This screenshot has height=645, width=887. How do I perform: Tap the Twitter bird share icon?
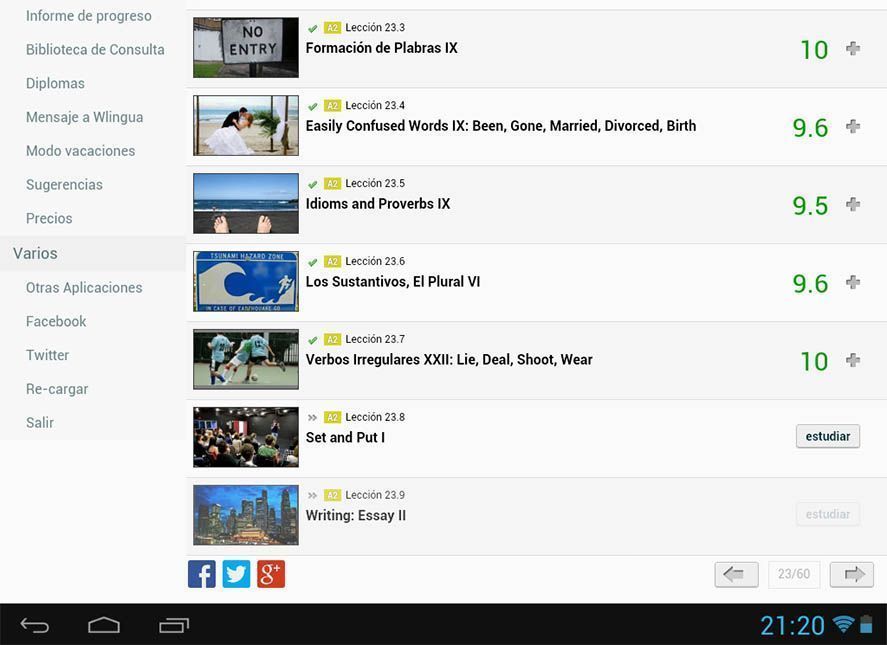[236, 574]
